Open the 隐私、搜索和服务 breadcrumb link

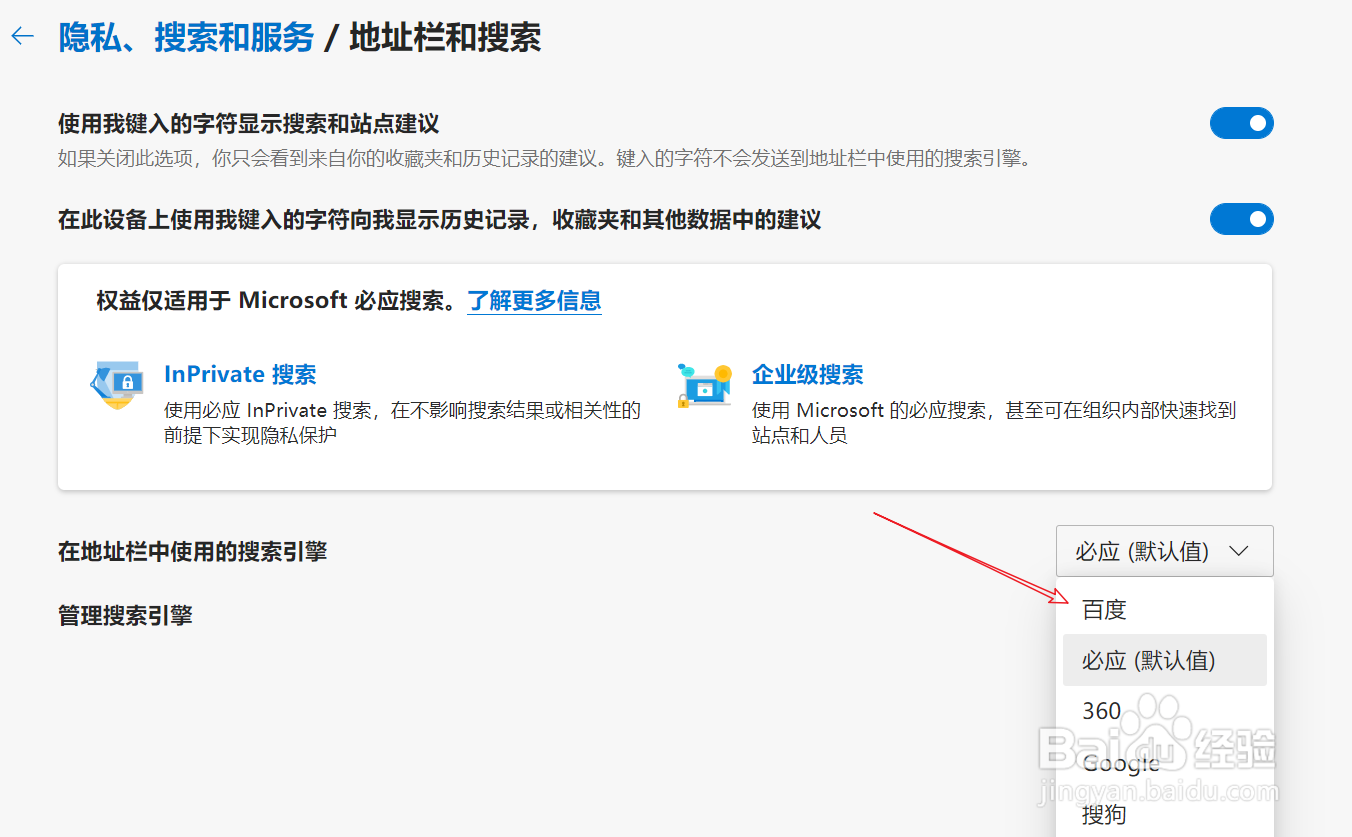tap(186, 38)
